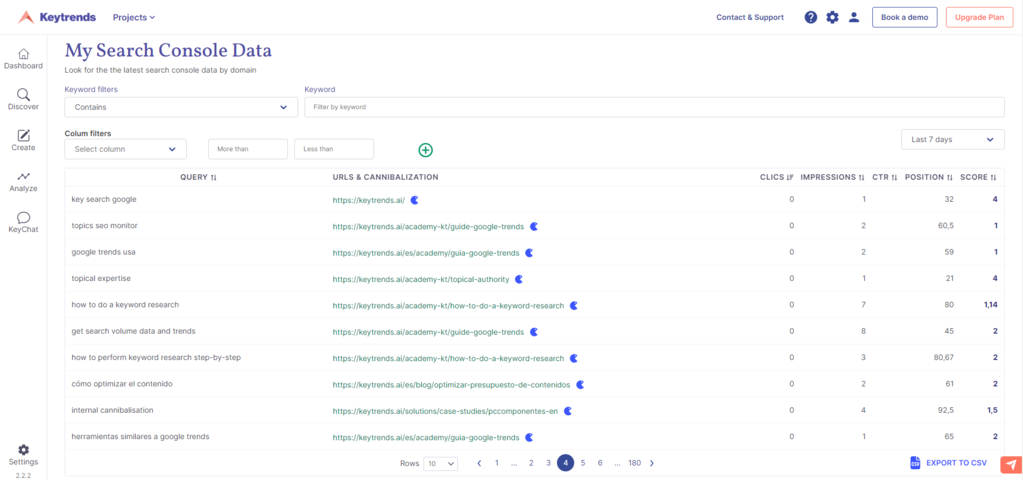
Task: Click Filter by keyword input field
Action: point(654,107)
